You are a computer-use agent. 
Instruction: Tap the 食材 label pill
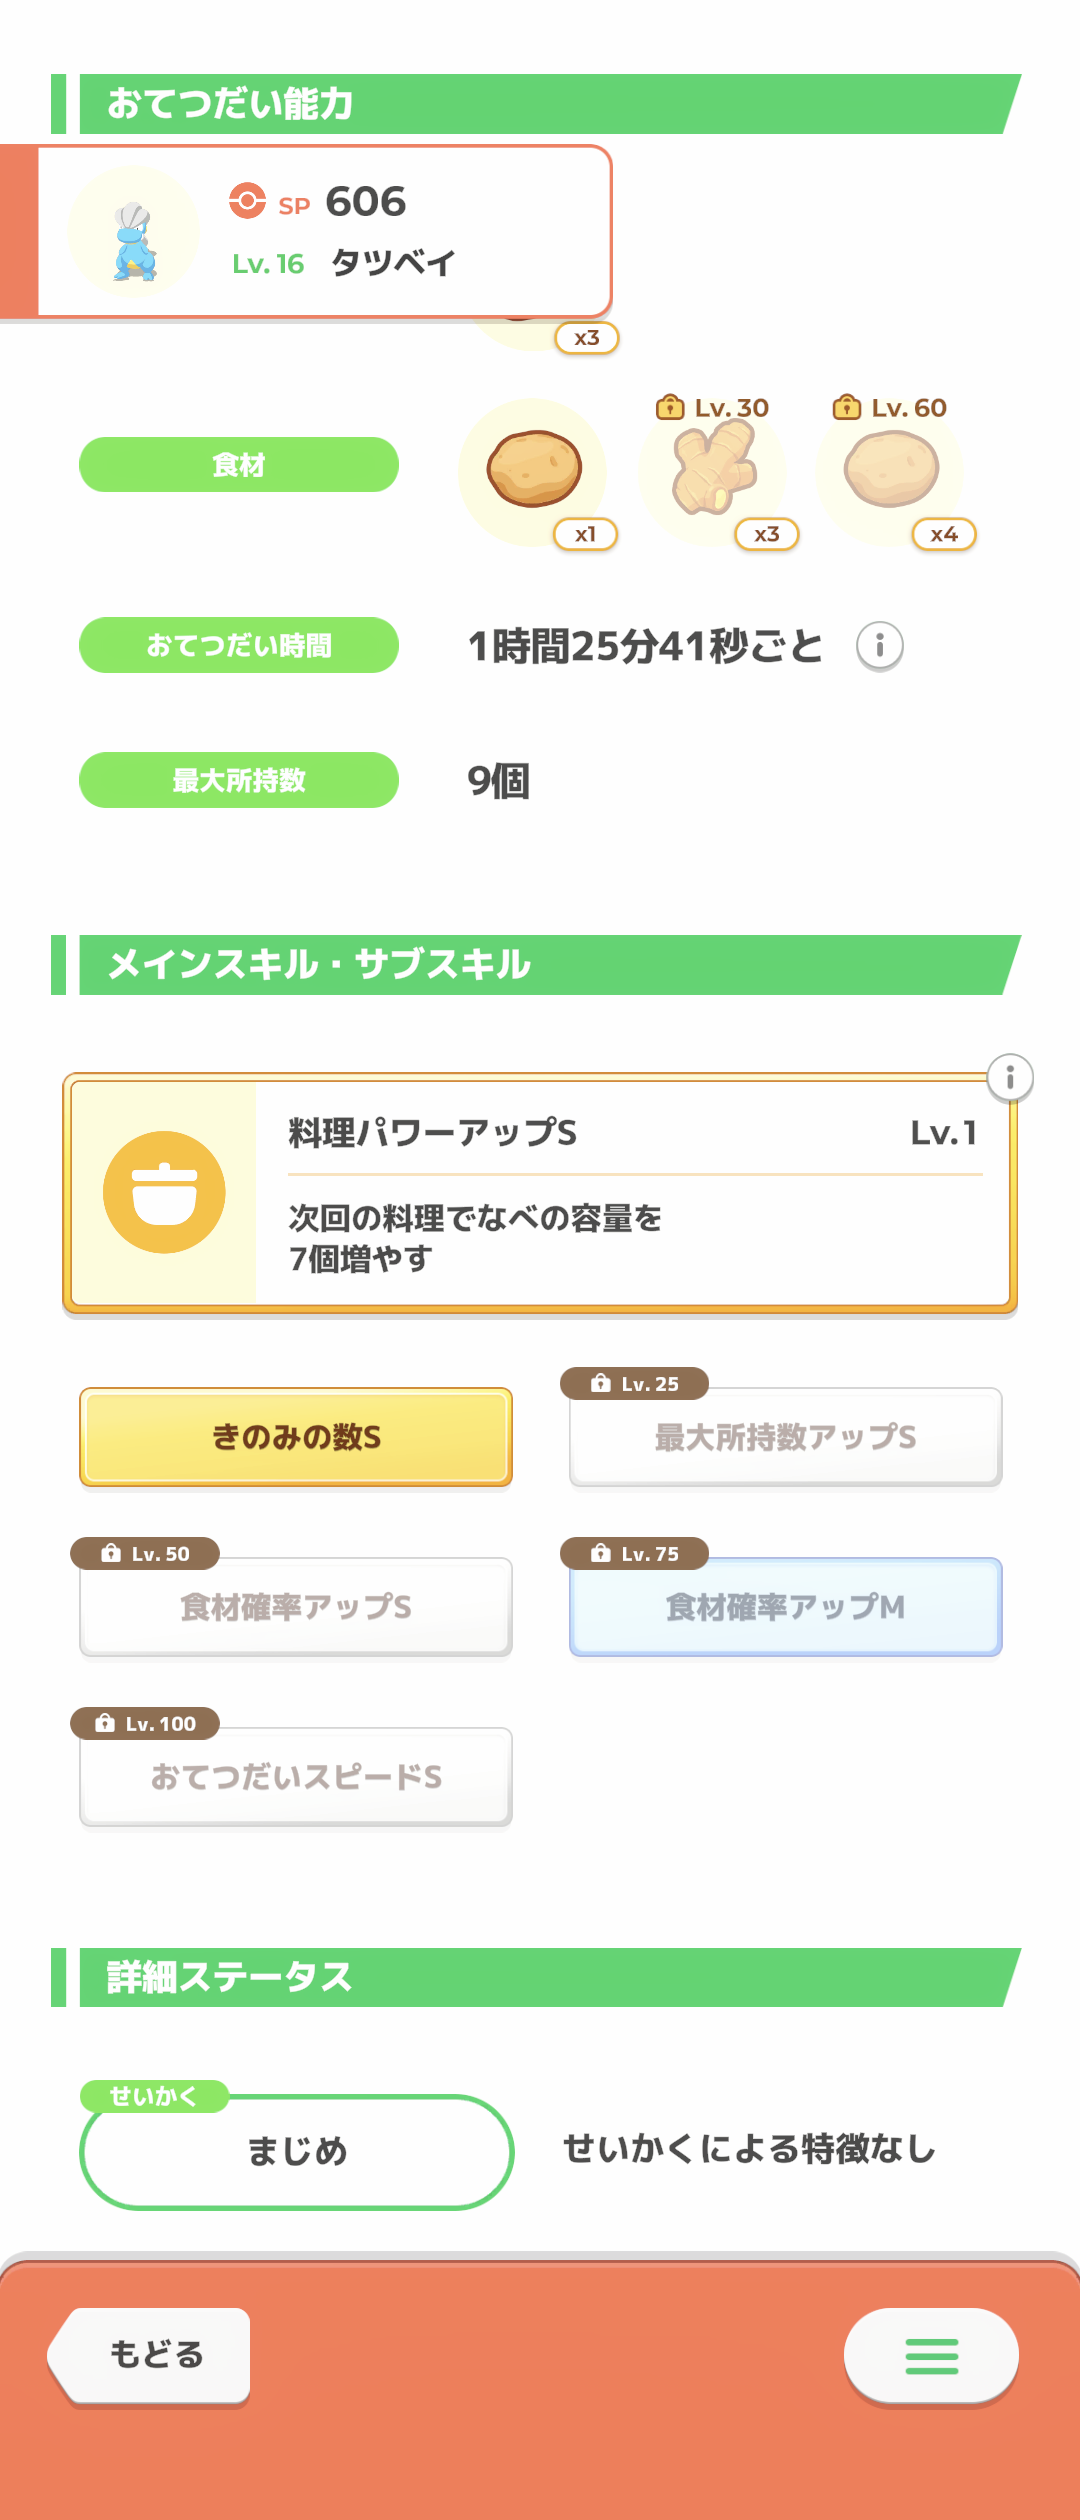[239, 465]
